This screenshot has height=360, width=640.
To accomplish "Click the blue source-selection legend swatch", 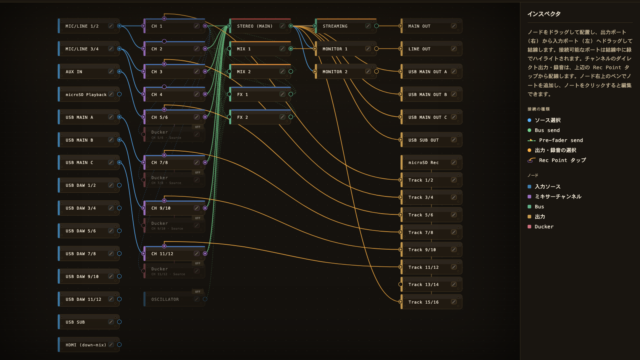I will click(x=529, y=120).
